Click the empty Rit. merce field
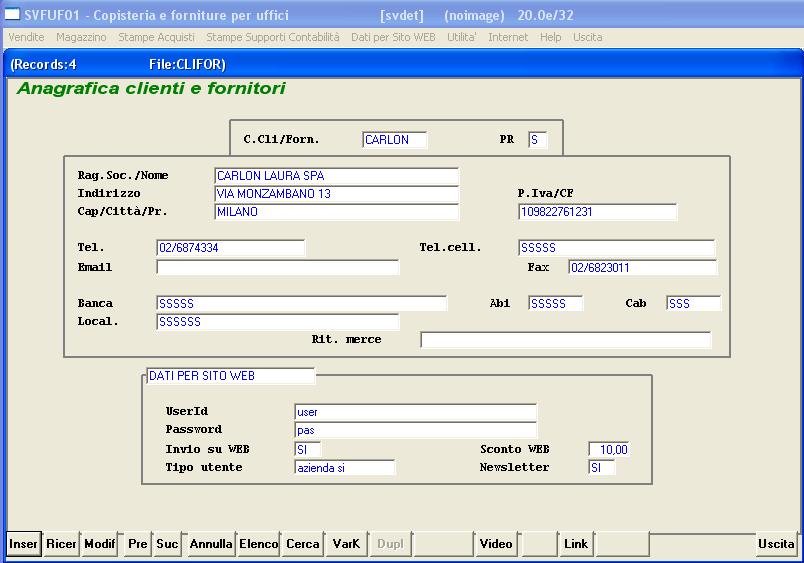 coord(566,339)
